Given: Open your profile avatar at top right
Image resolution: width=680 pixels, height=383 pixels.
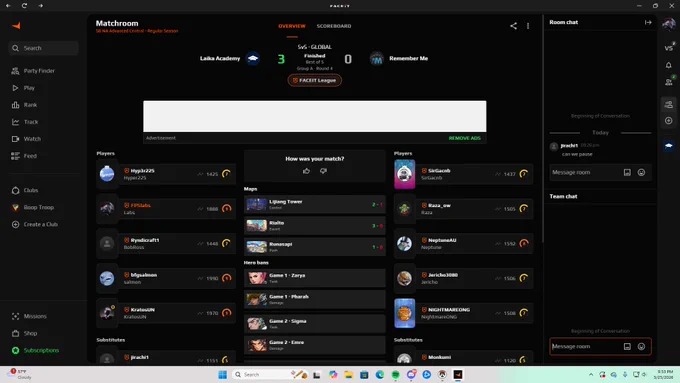Looking at the screenshot, I should point(668,24).
